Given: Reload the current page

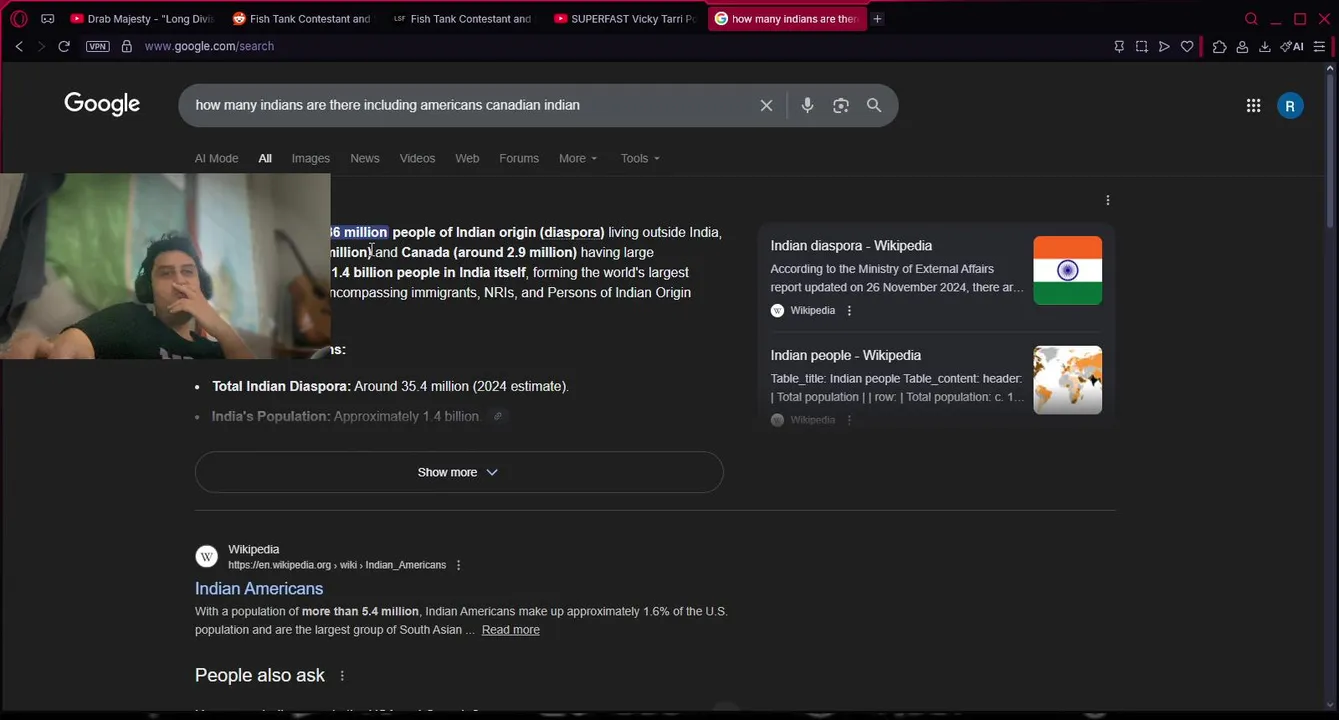Looking at the screenshot, I should 64,46.
